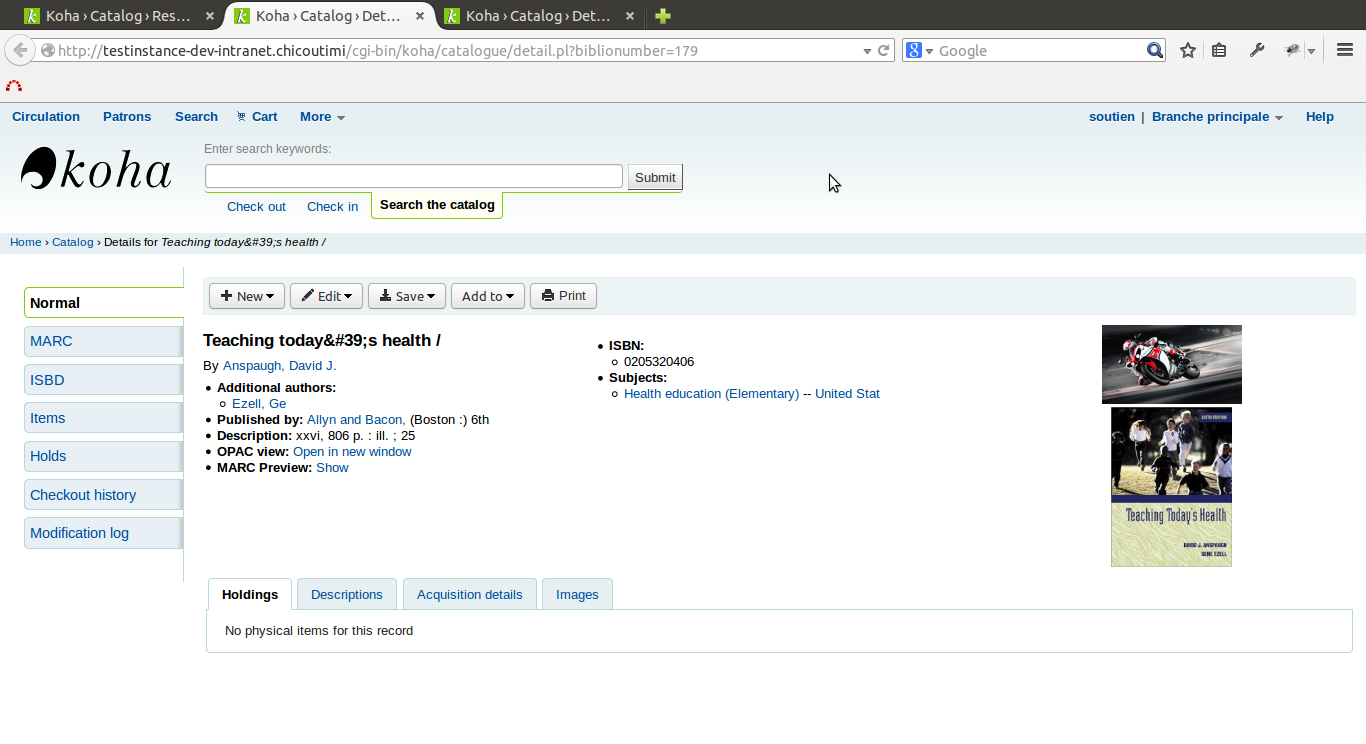1366x744 pixels.
Task: Reload the page using the refresh icon
Action: click(883, 50)
